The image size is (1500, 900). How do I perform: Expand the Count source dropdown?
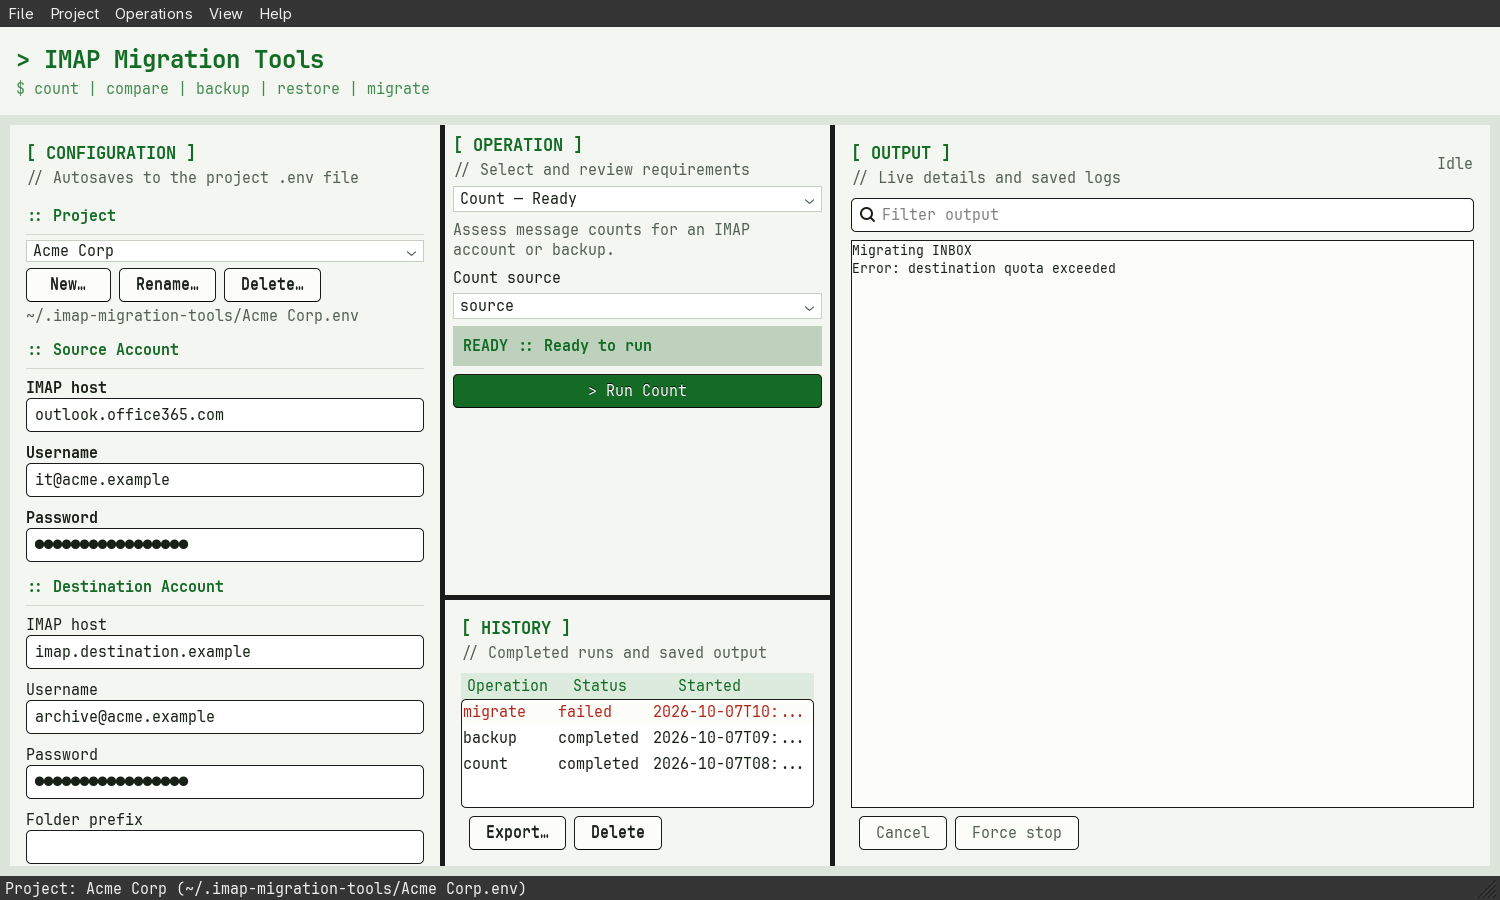pos(637,306)
